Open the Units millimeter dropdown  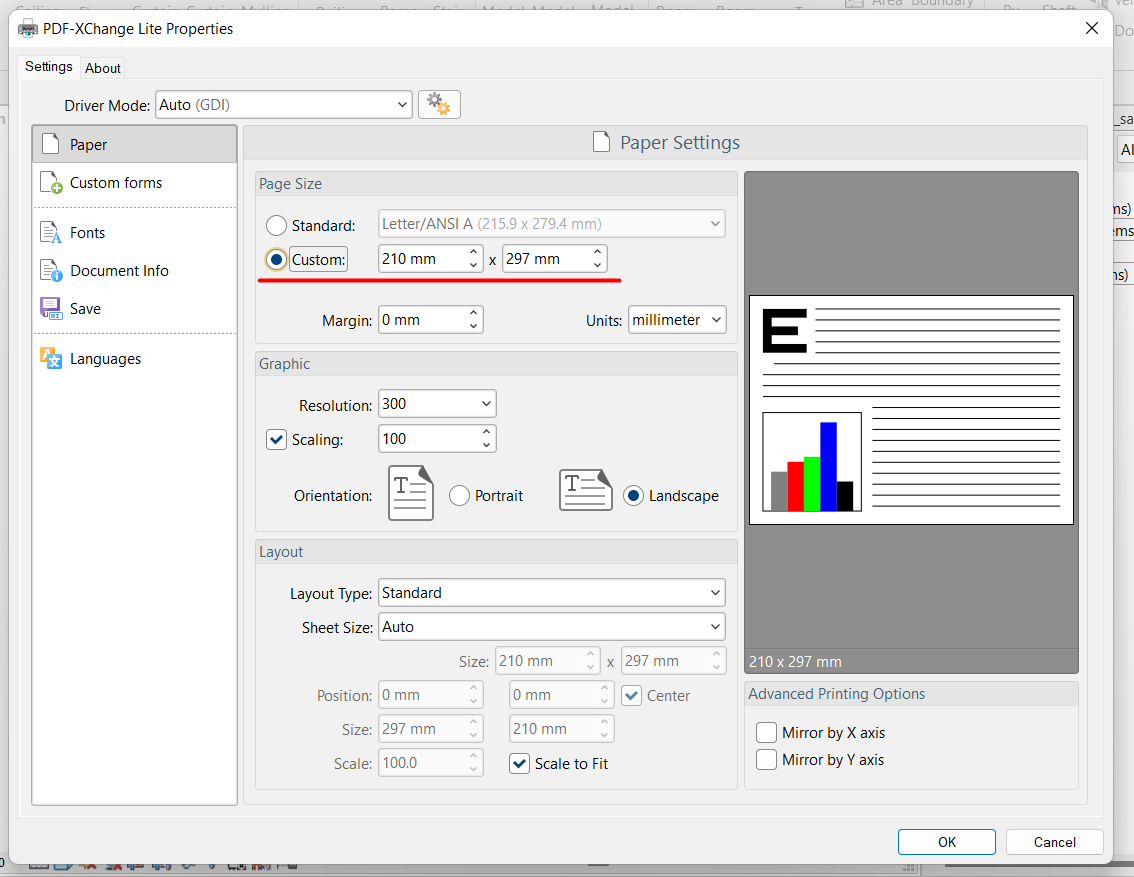677,320
